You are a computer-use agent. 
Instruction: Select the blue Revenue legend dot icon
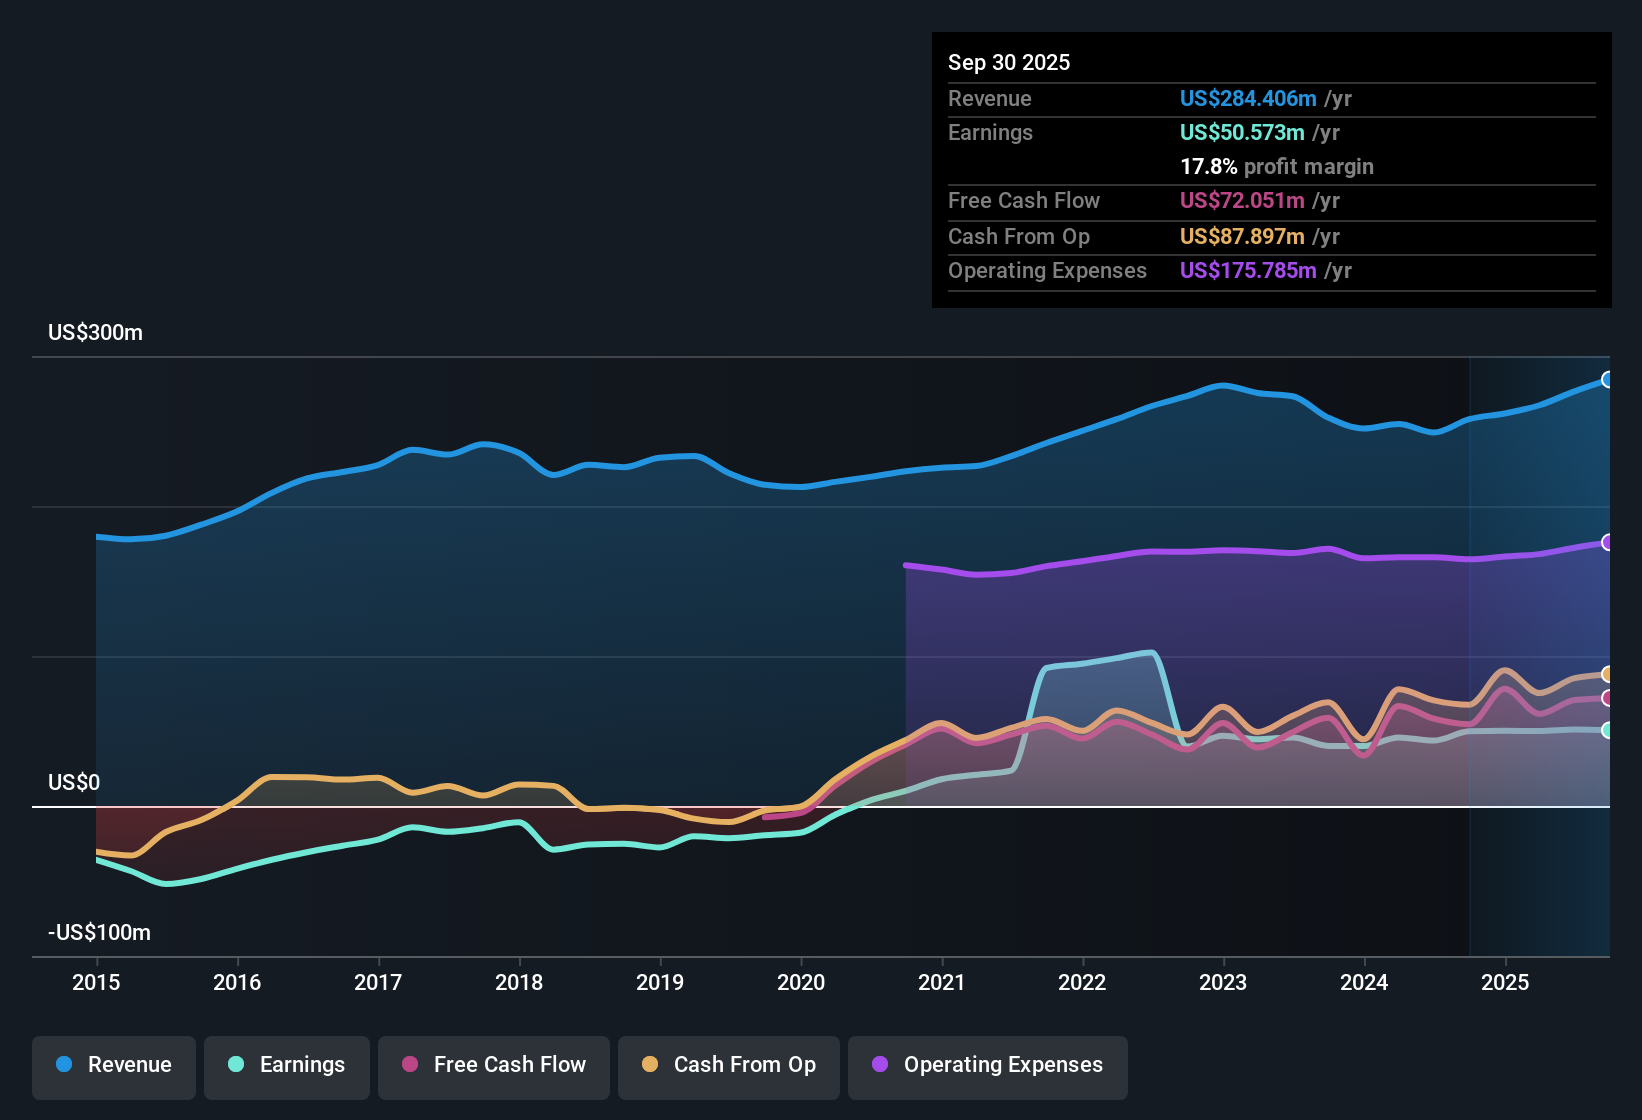63,1065
